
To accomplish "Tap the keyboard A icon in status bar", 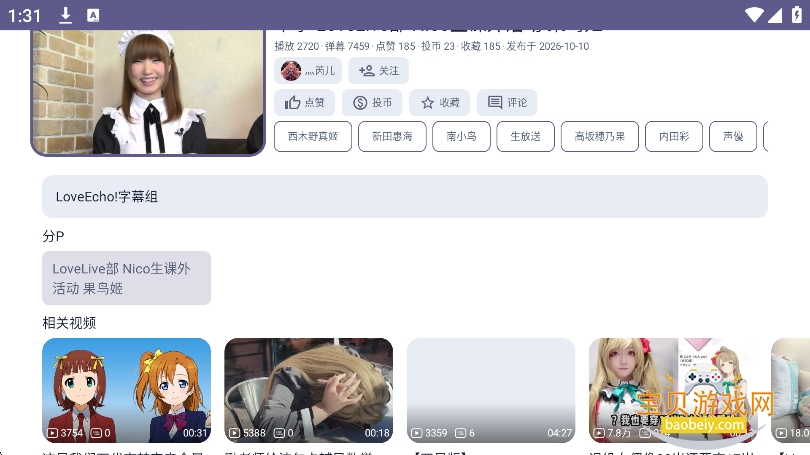I will (93, 15).
